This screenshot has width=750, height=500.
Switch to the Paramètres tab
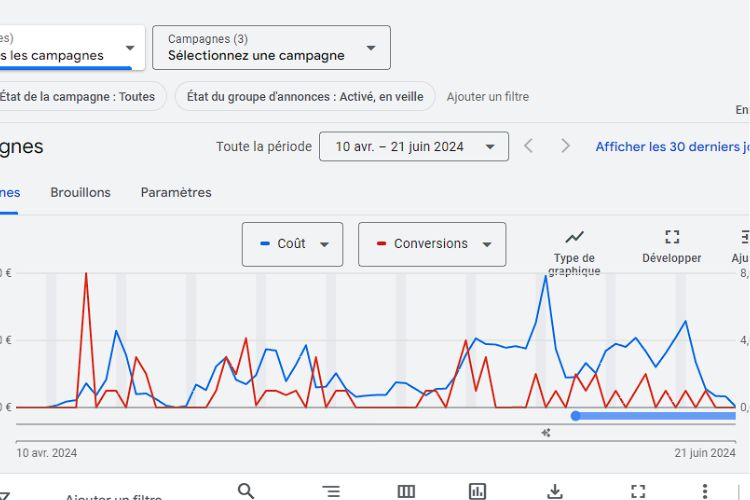(176, 192)
